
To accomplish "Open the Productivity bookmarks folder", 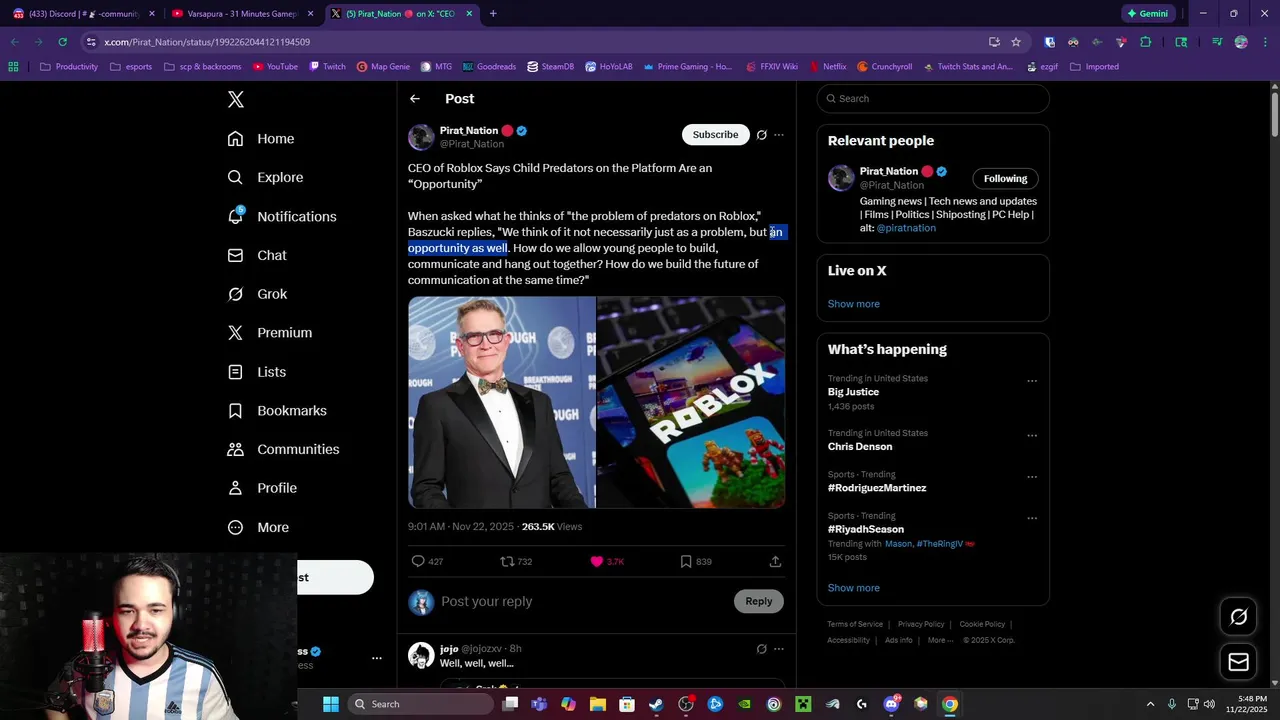I will point(69,67).
